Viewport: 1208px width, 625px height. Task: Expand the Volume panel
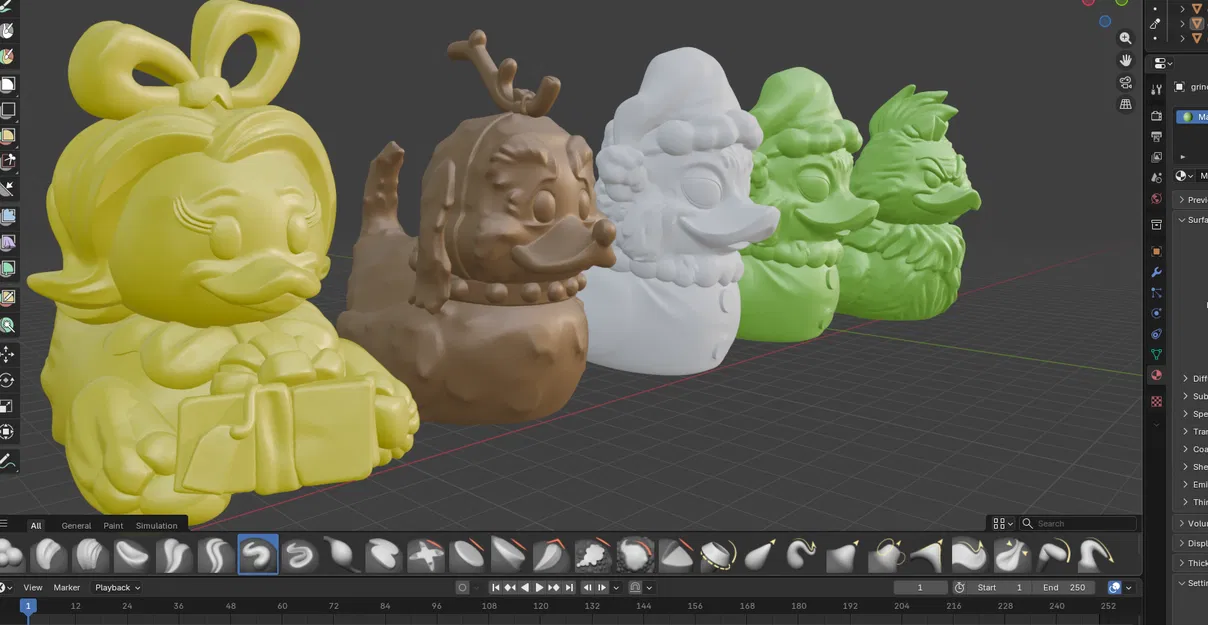click(x=1193, y=523)
